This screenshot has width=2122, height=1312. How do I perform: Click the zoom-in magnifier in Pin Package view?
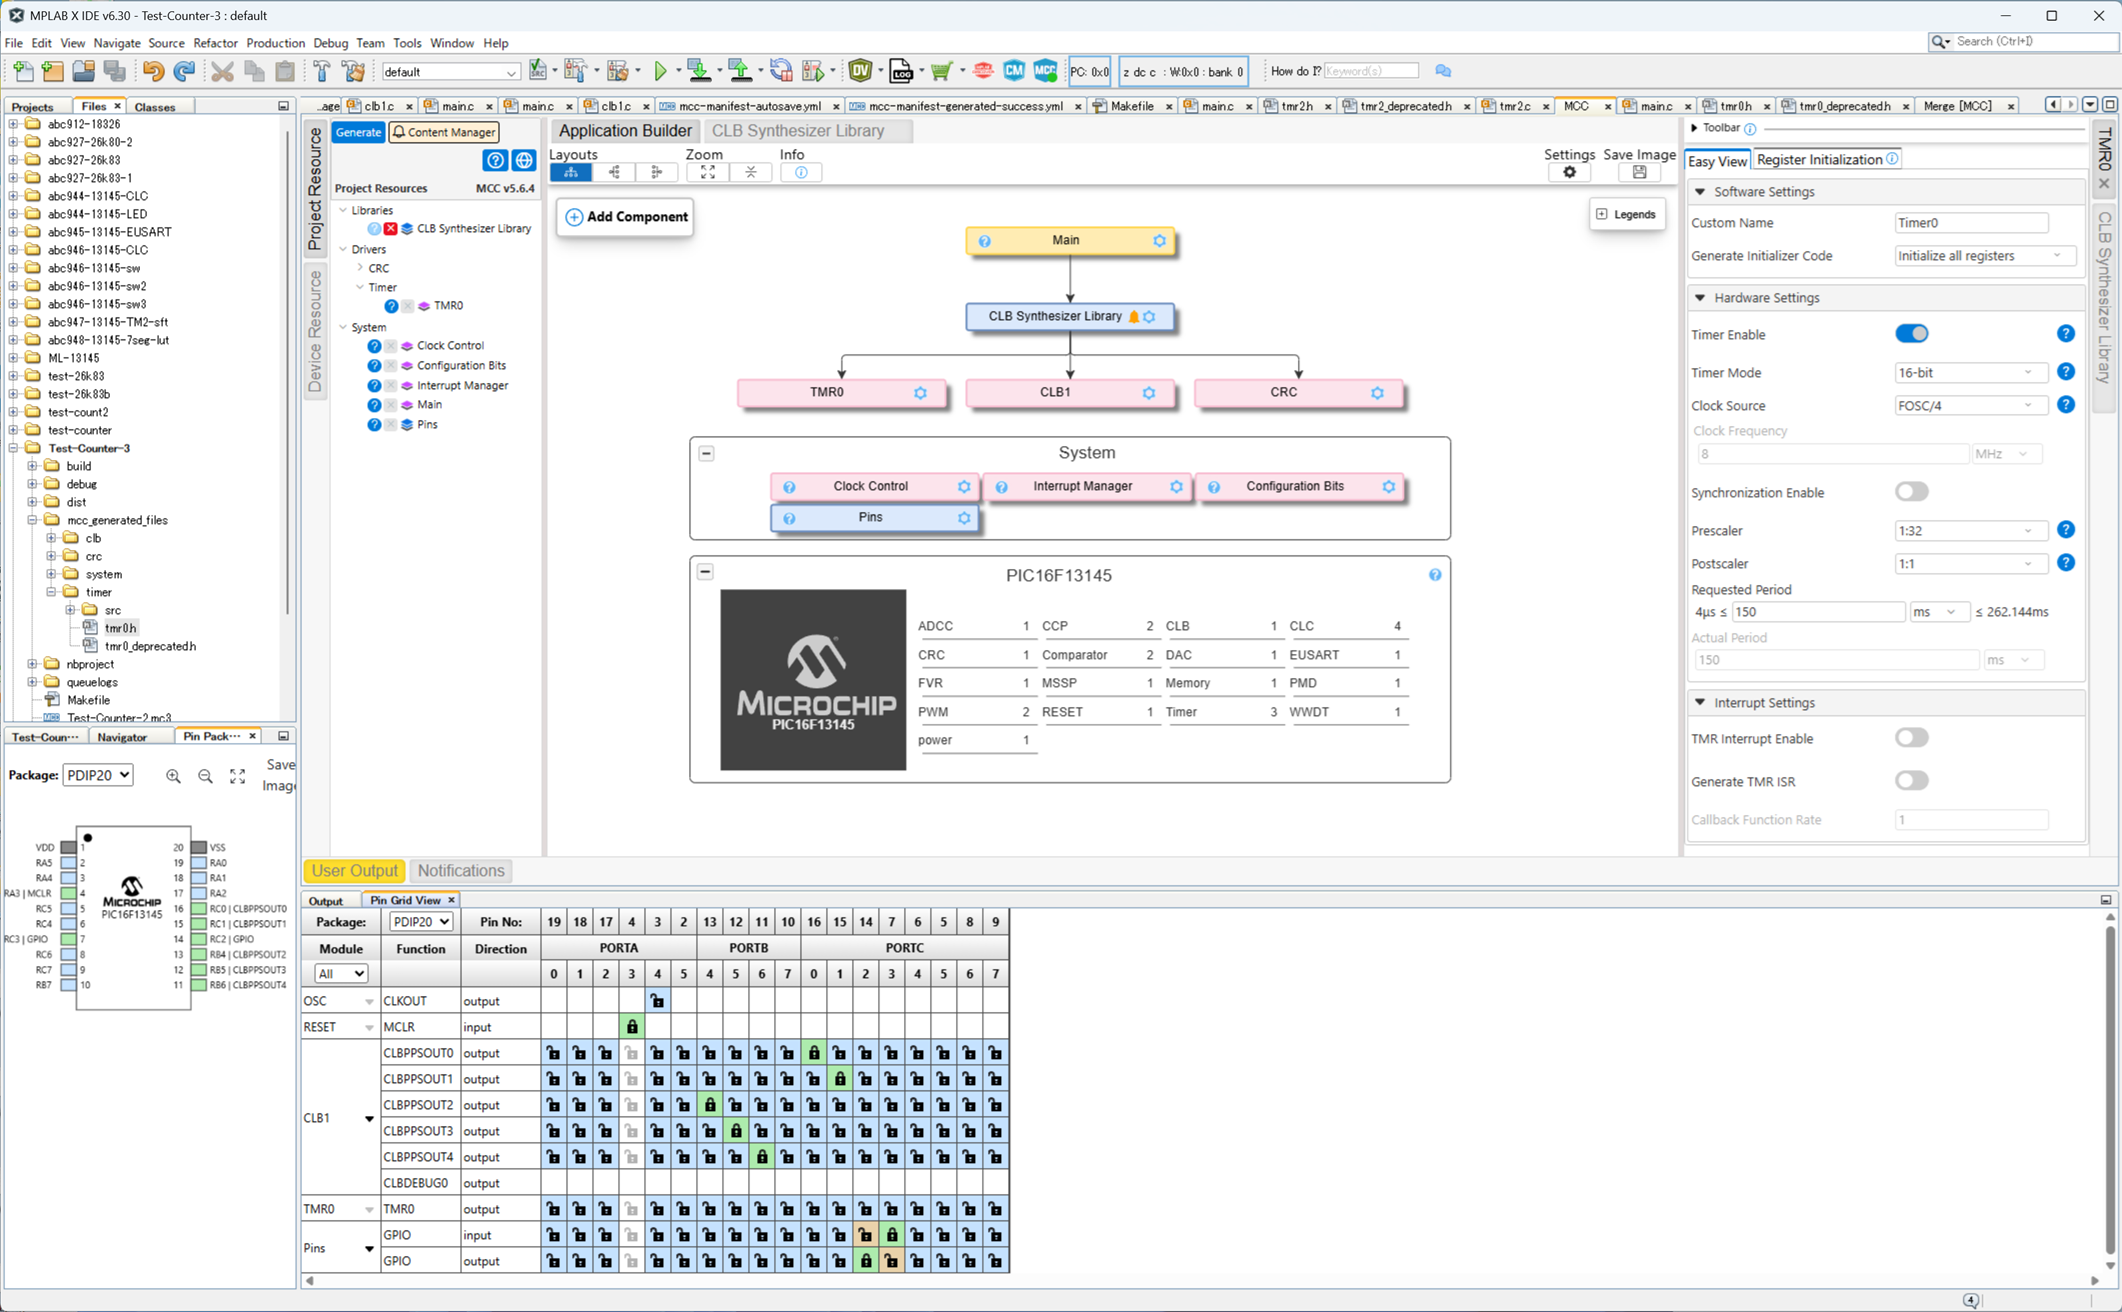click(173, 776)
